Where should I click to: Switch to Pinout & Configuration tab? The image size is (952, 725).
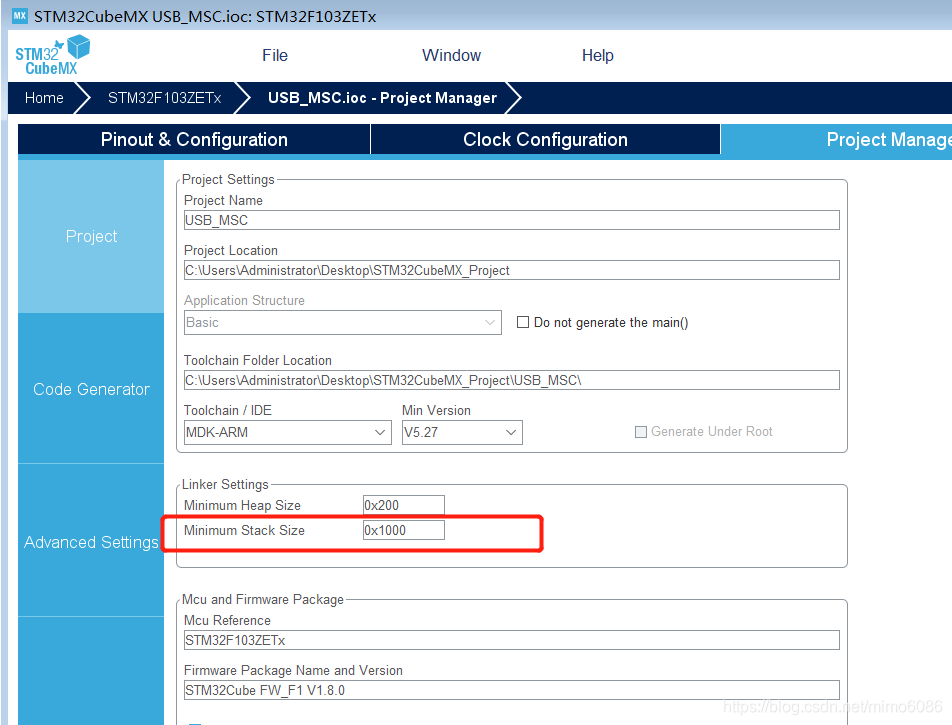point(194,140)
